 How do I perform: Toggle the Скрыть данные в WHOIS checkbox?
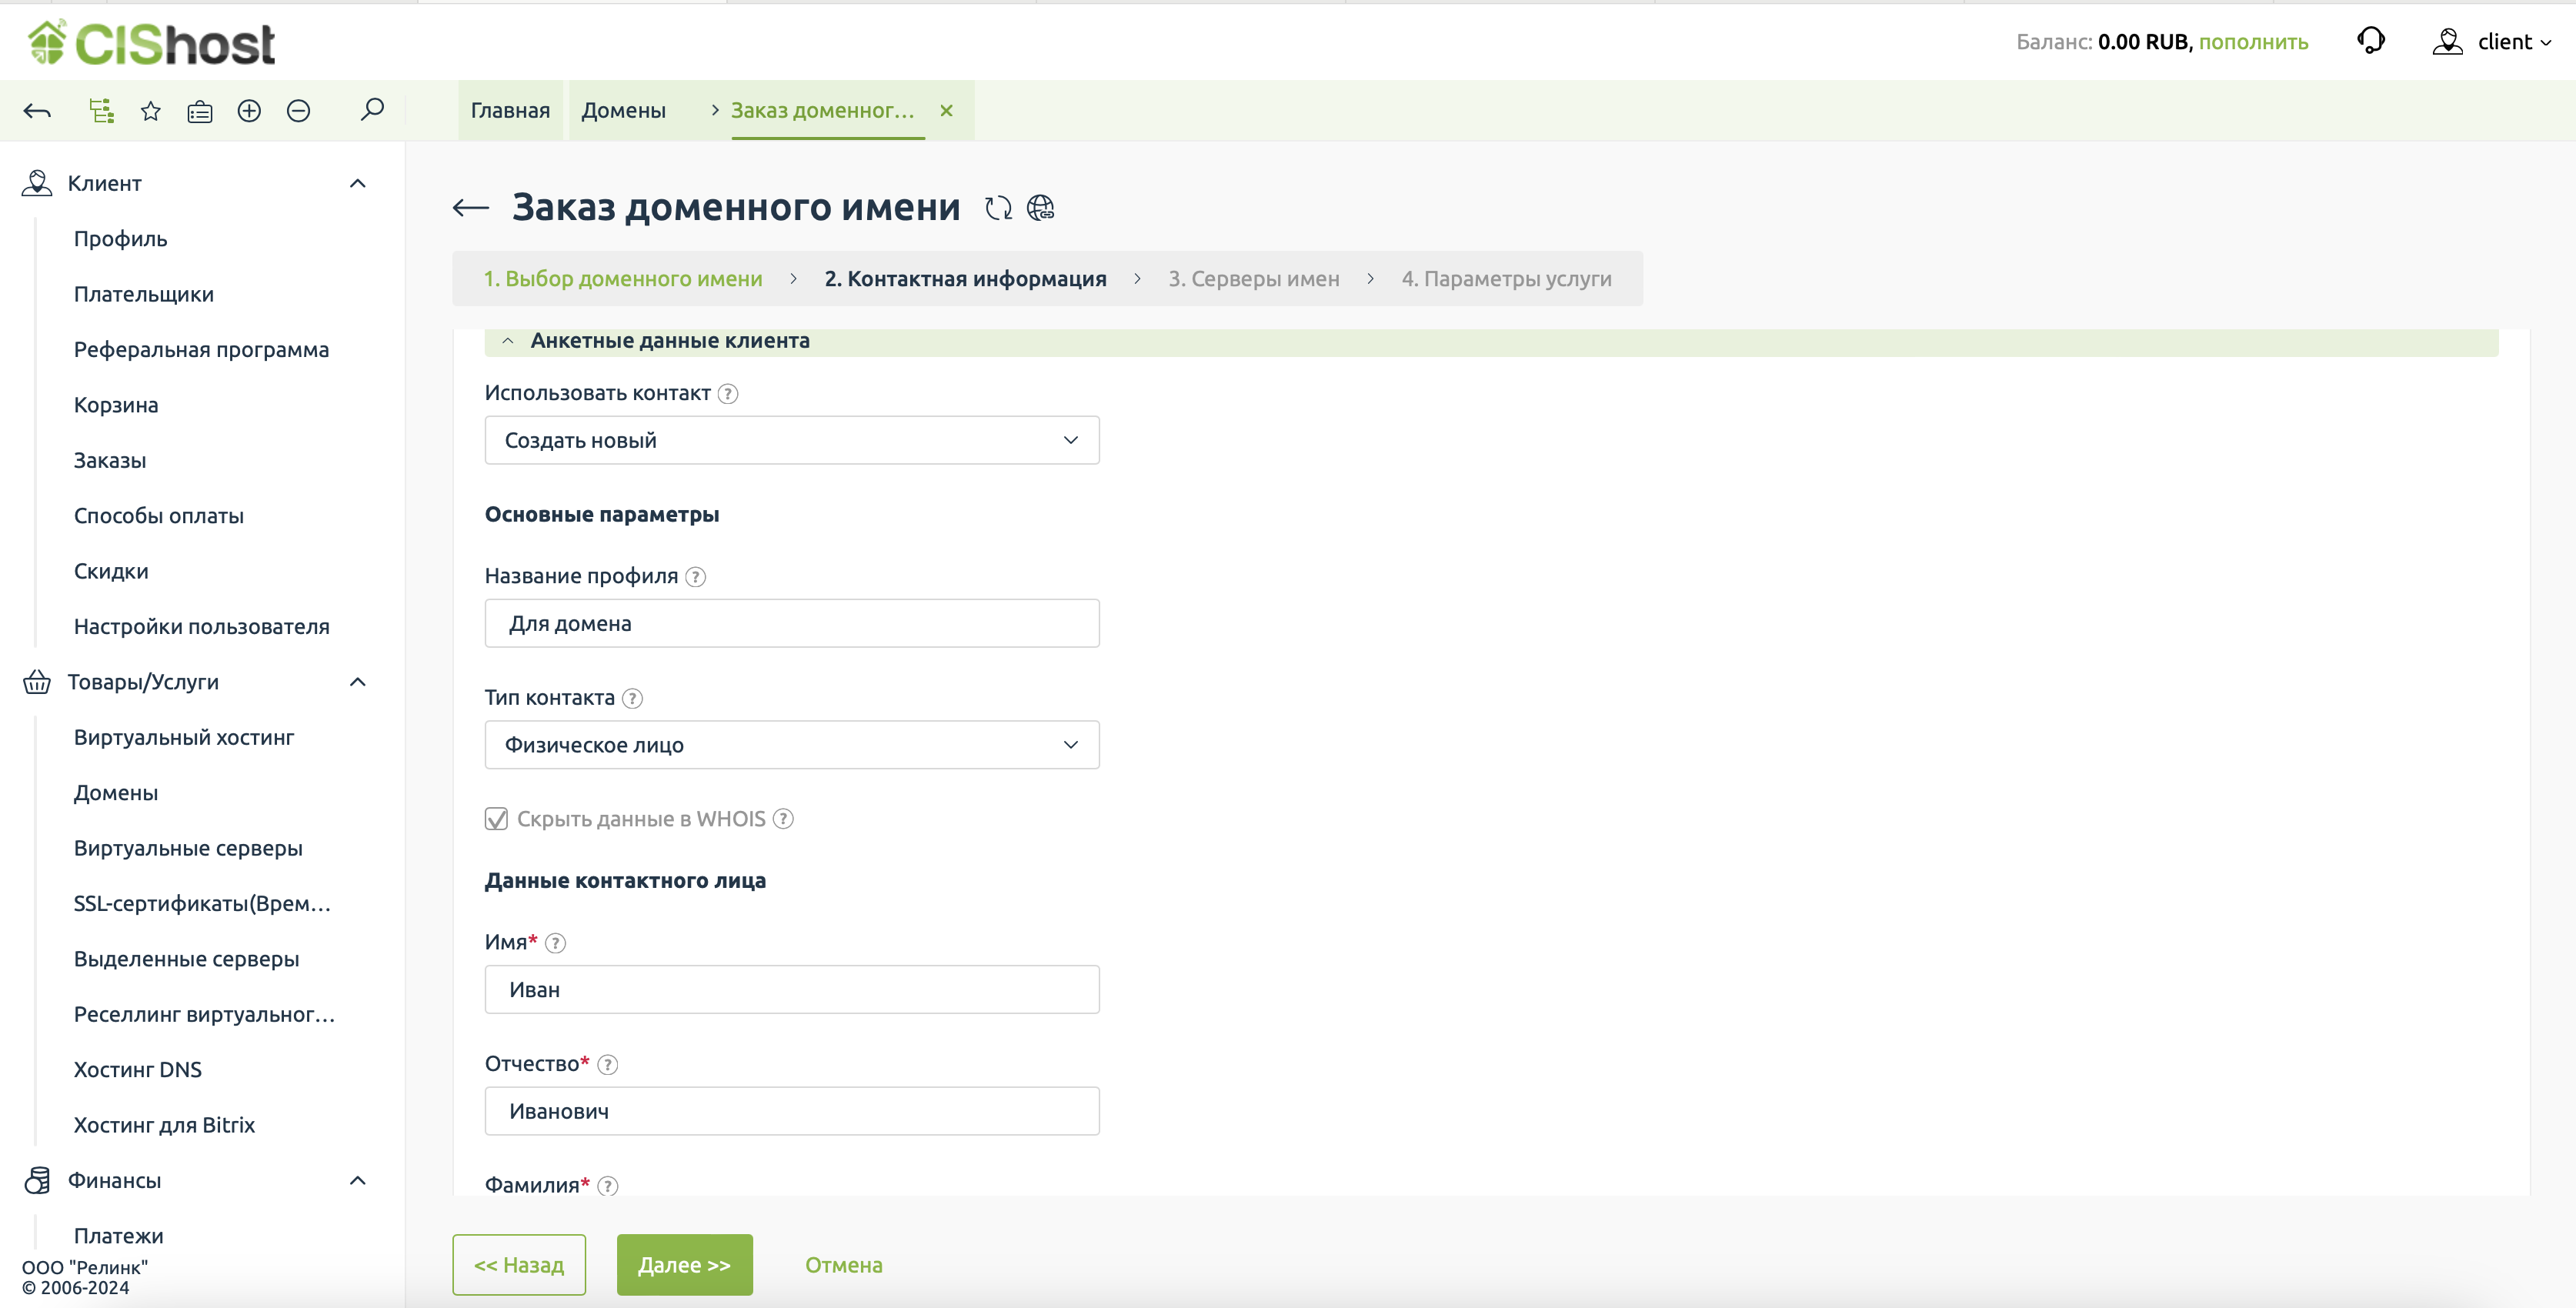click(496, 819)
